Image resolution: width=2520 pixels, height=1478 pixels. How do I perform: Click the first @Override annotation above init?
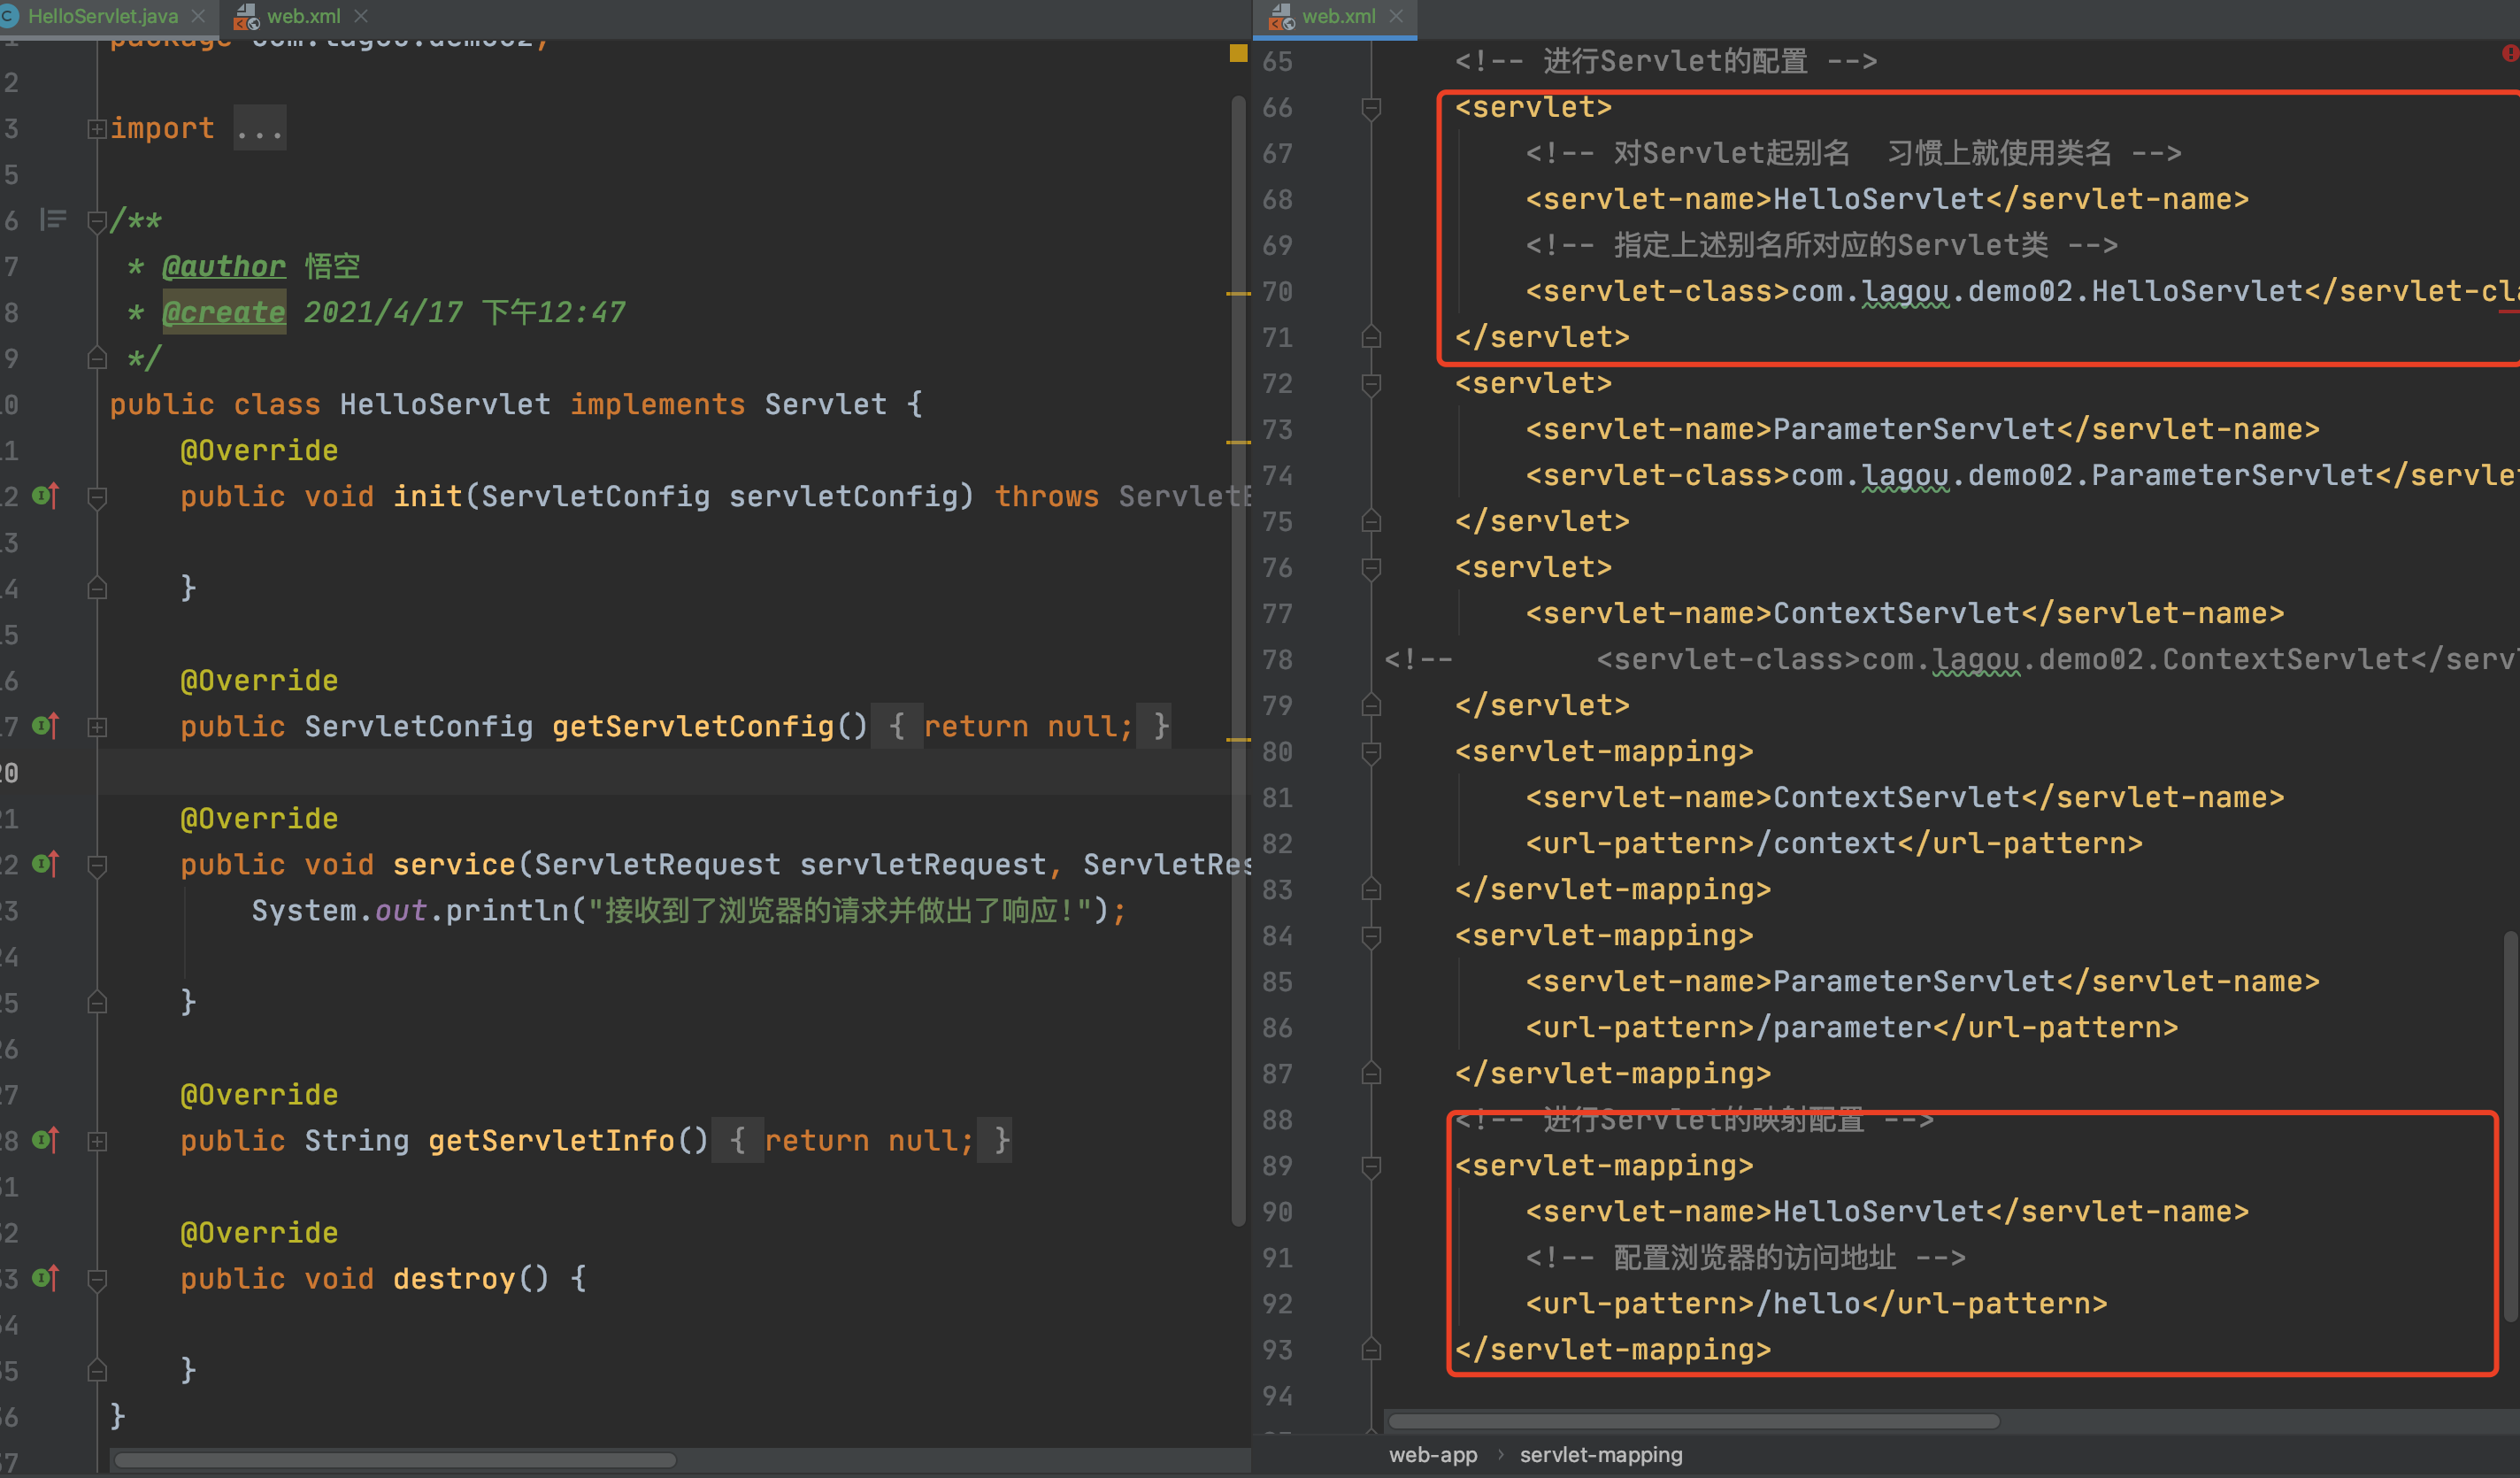(259, 450)
